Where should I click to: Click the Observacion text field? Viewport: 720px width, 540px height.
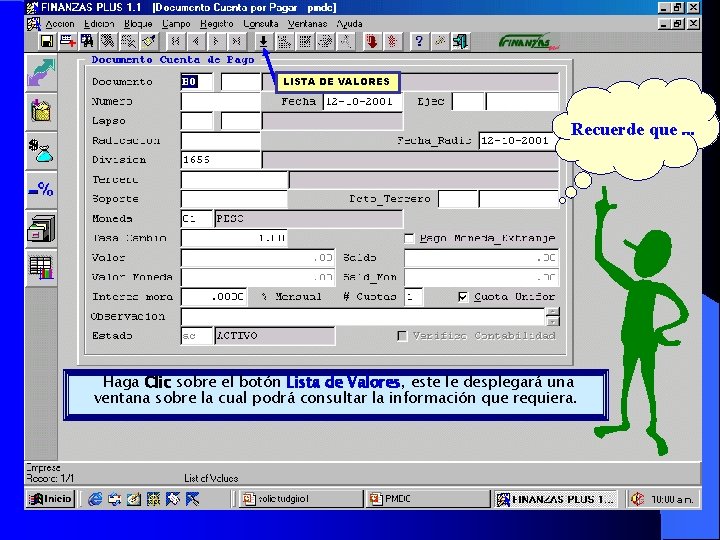tap(363, 316)
